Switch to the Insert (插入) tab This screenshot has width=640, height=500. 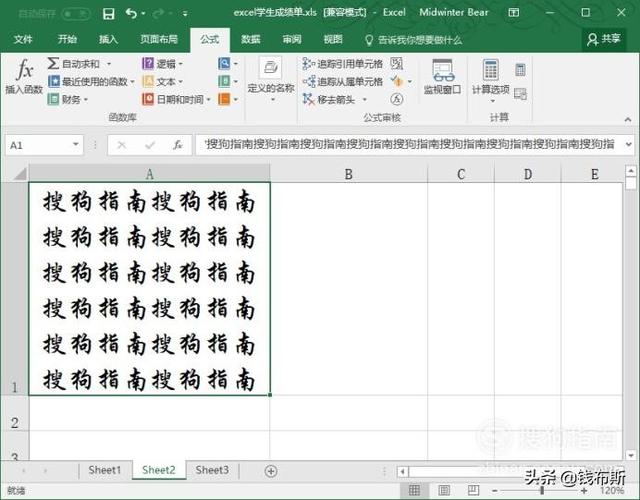click(108, 39)
